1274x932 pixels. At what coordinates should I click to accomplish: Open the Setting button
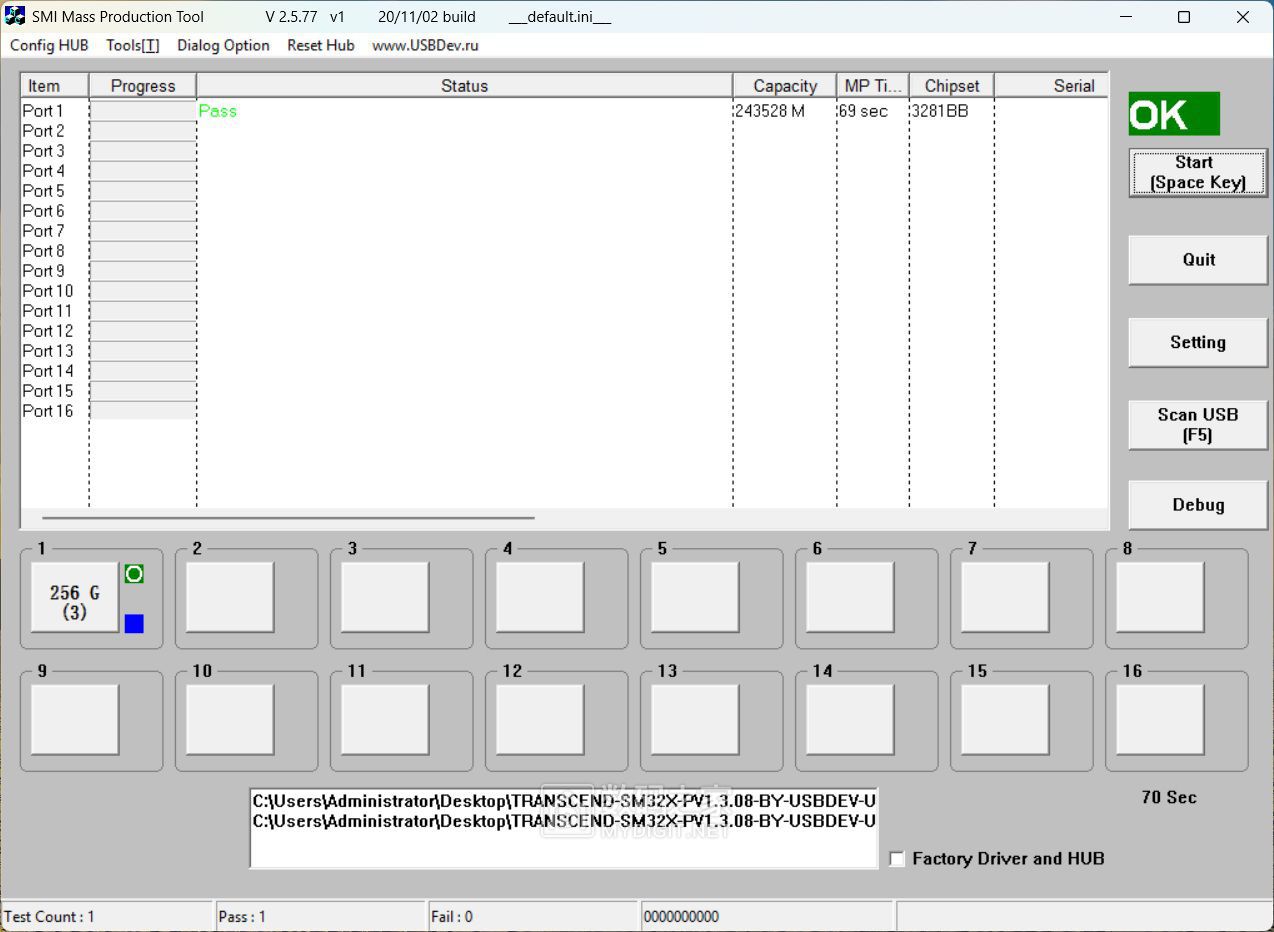[x=1198, y=342]
